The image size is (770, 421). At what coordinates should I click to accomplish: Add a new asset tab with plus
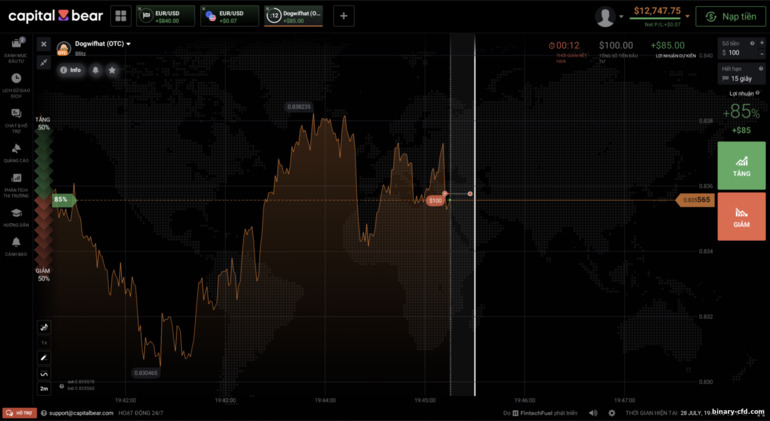(x=343, y=16)
